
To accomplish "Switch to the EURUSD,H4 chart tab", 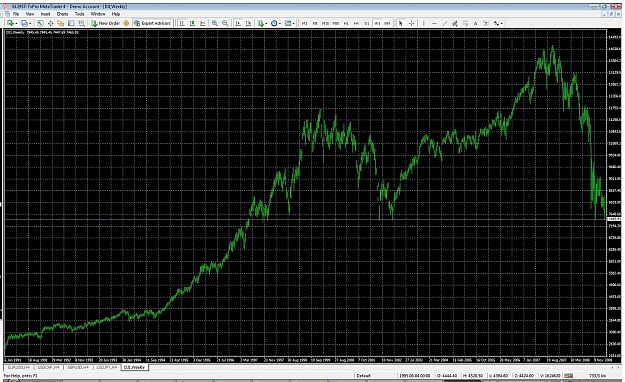I will click(x=19, y=367).
